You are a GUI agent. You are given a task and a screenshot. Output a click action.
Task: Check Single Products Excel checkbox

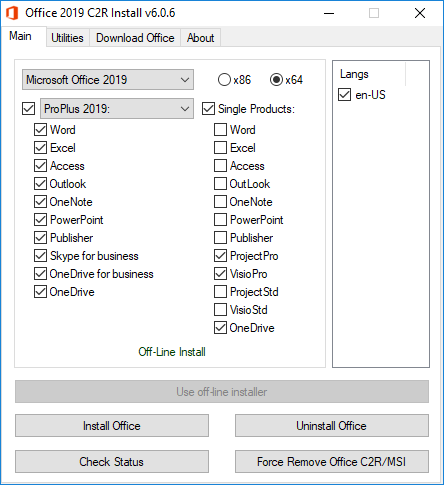click(220, 148)
